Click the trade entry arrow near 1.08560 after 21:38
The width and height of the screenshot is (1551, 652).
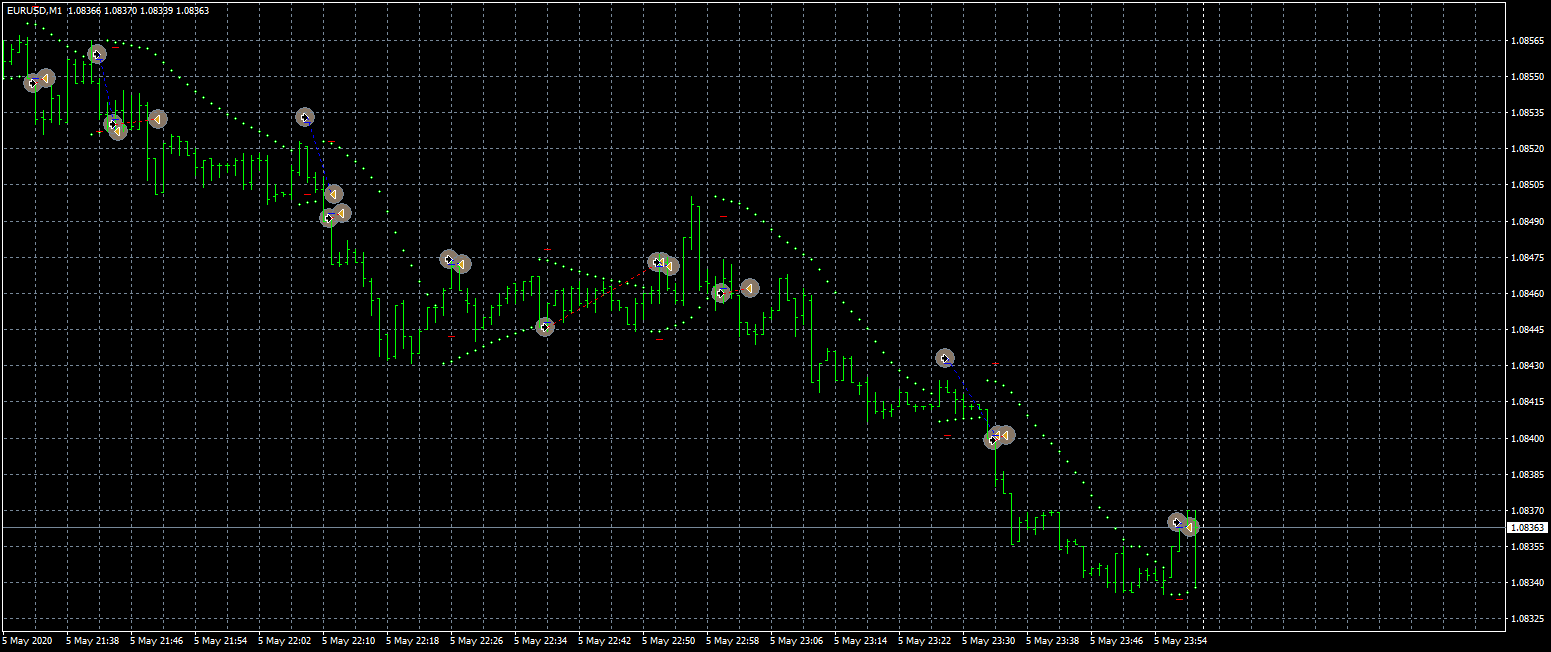pyautogui.click(x=97, y=54)
